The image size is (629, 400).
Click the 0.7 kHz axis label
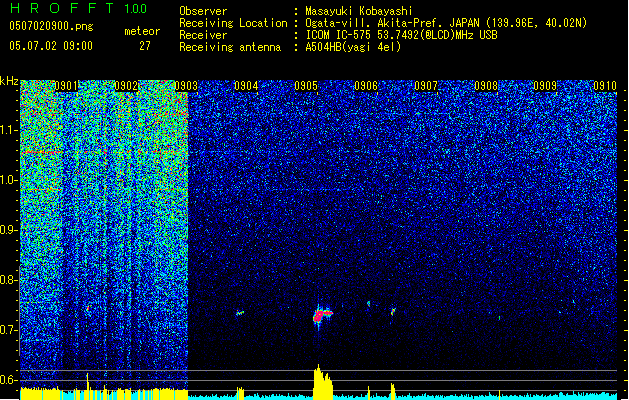(9, 330)
